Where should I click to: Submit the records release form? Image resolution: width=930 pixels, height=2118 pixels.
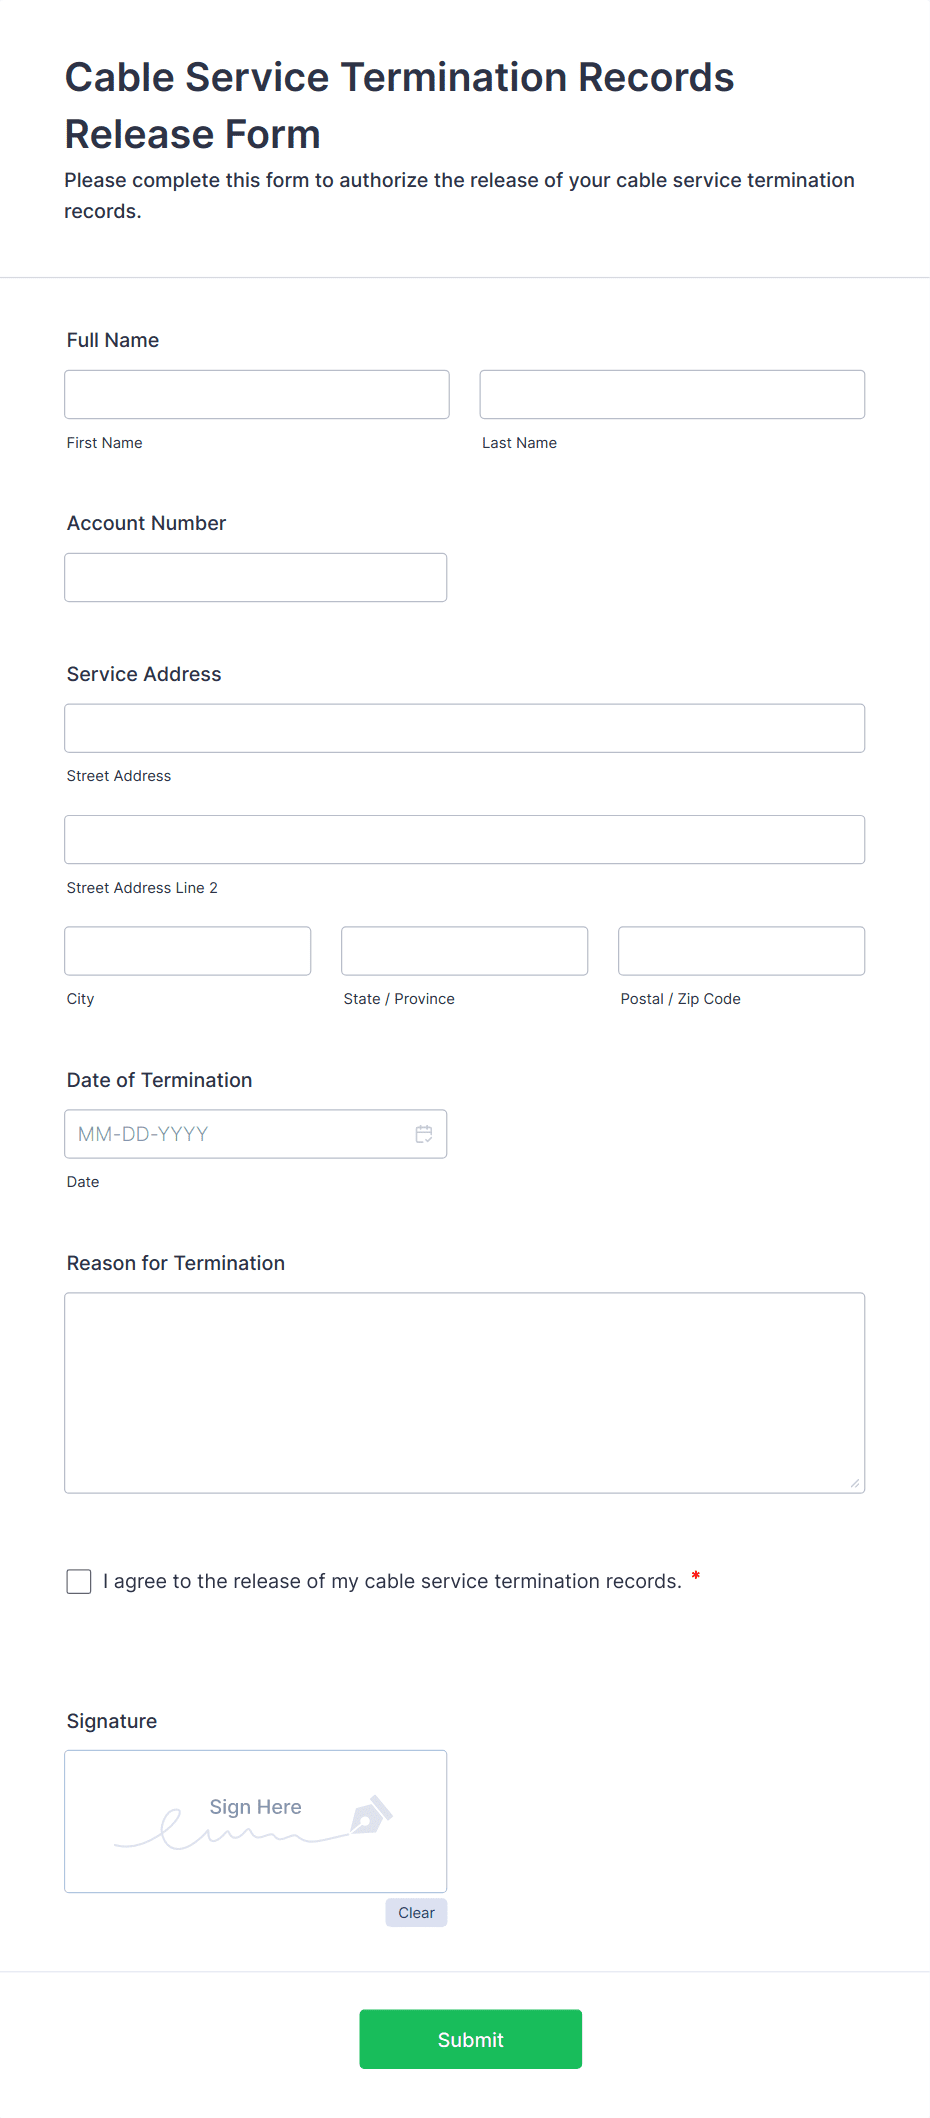pyautogui.click(x=471, y=2039)
